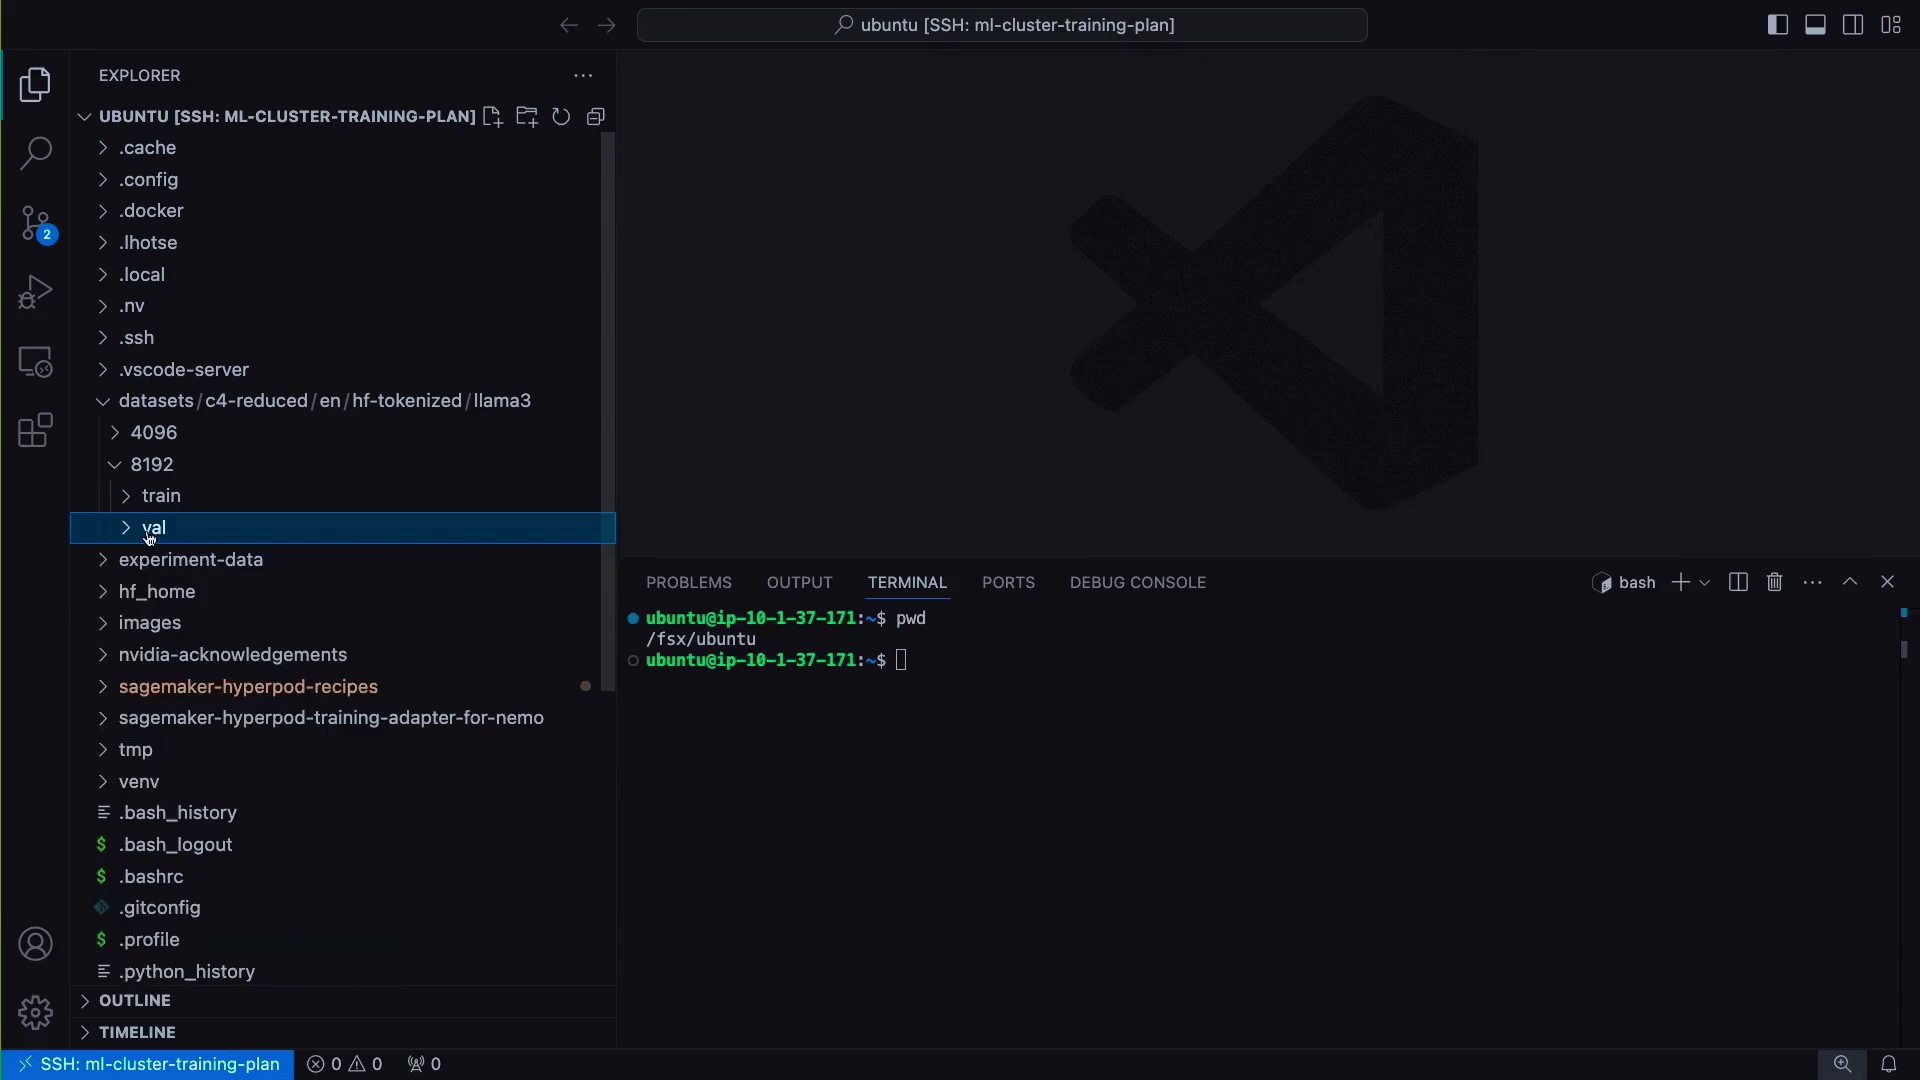Refresh the Explorer file tree
Image resolution: width=1920 pixels, height=1080 pixels.
[561, 117]
